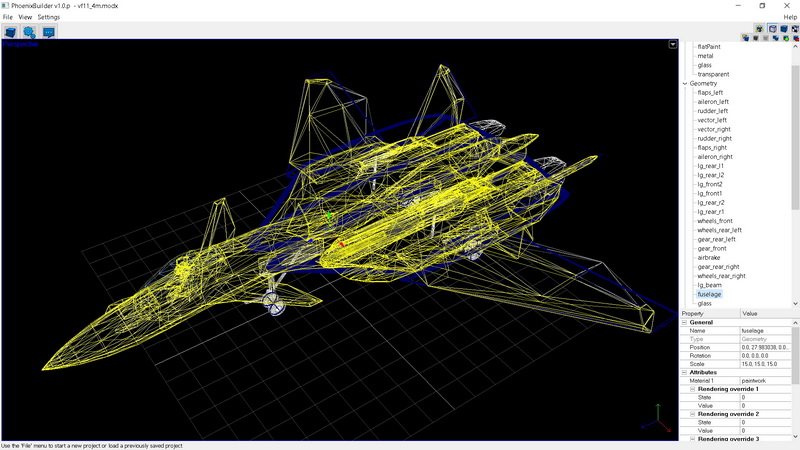Collapse the Geometry tree node
Image resolution: width=800 pixels, height=450 pixels.
tap(685, 84)
